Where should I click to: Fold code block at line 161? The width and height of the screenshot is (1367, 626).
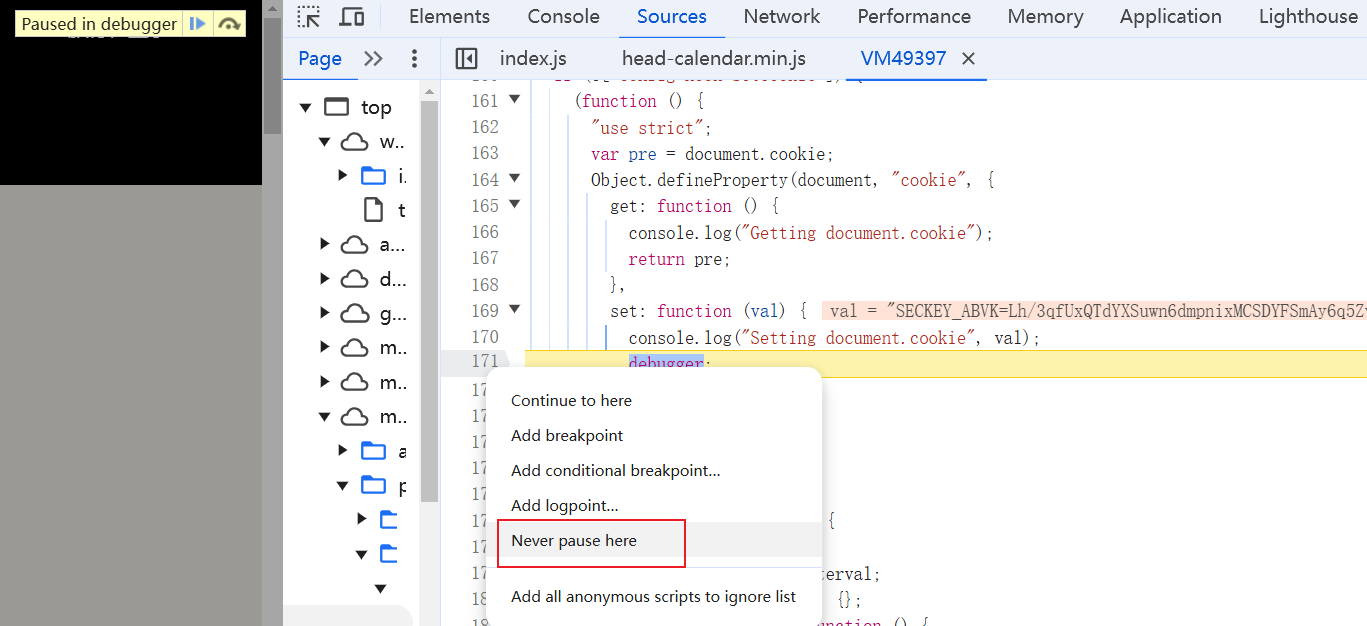coord(514,100)
